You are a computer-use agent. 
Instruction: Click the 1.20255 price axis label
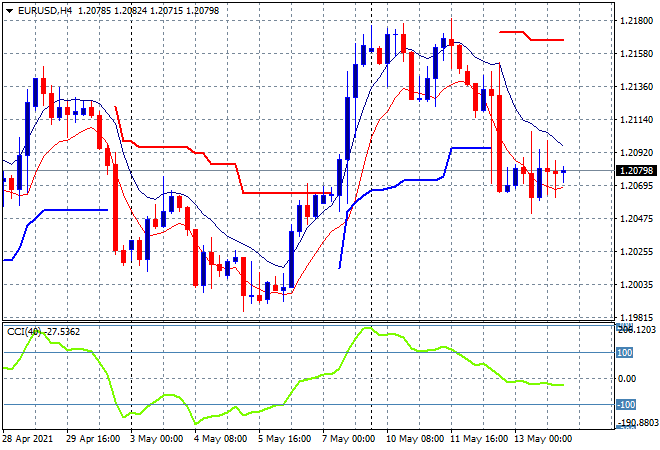click(637, 252)
